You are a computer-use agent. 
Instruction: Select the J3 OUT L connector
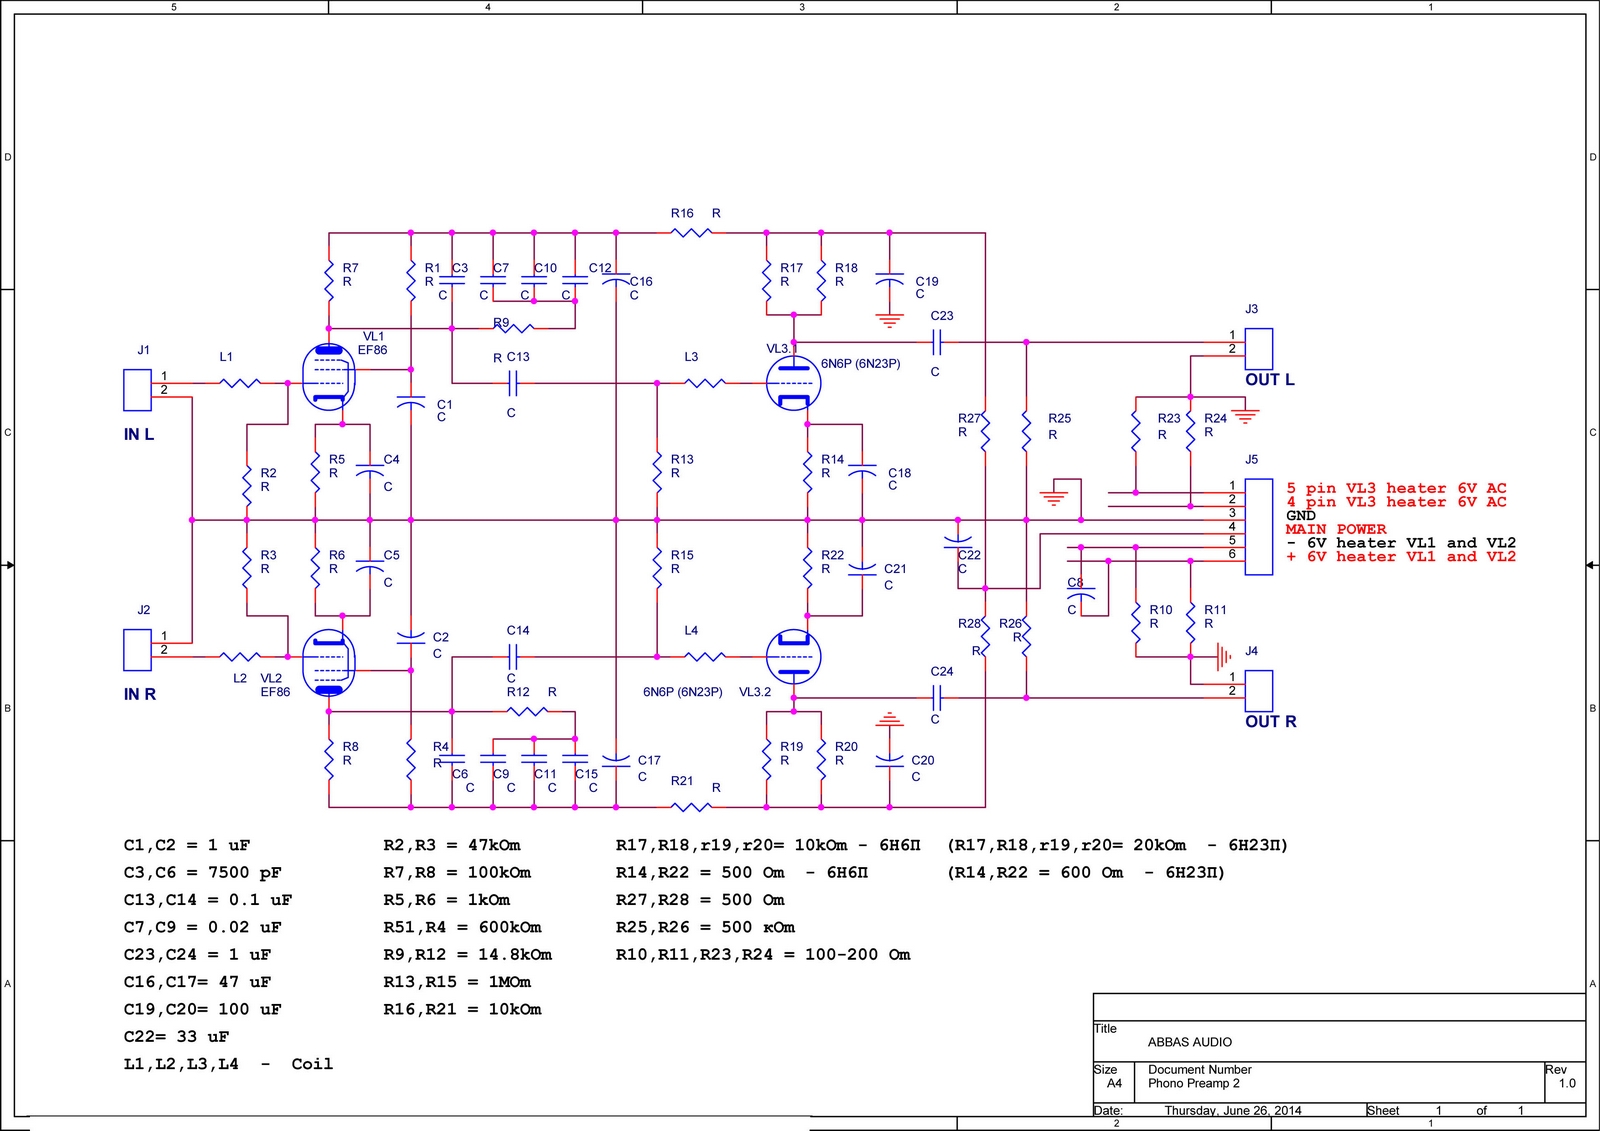coord(1259,349)
